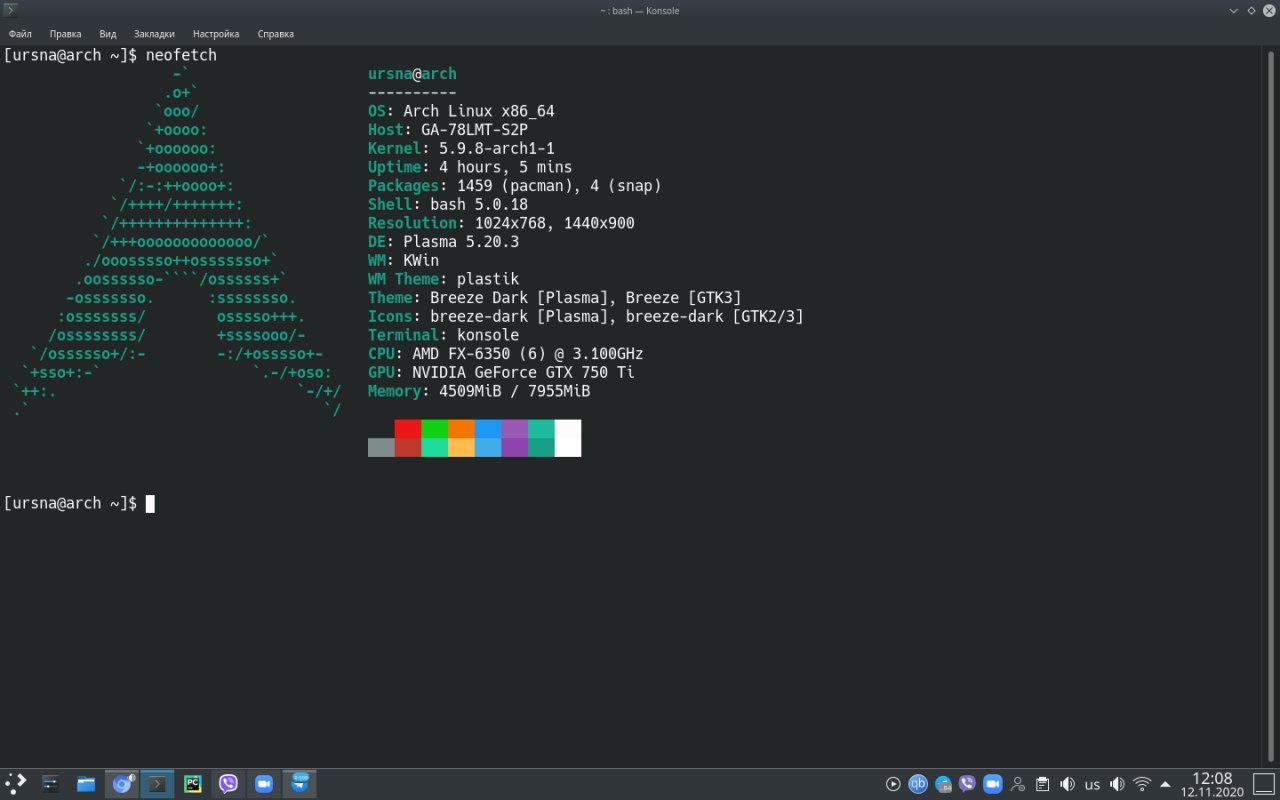
Task: Open Zoom from the system tray
Action: click(x=992, y=785)
